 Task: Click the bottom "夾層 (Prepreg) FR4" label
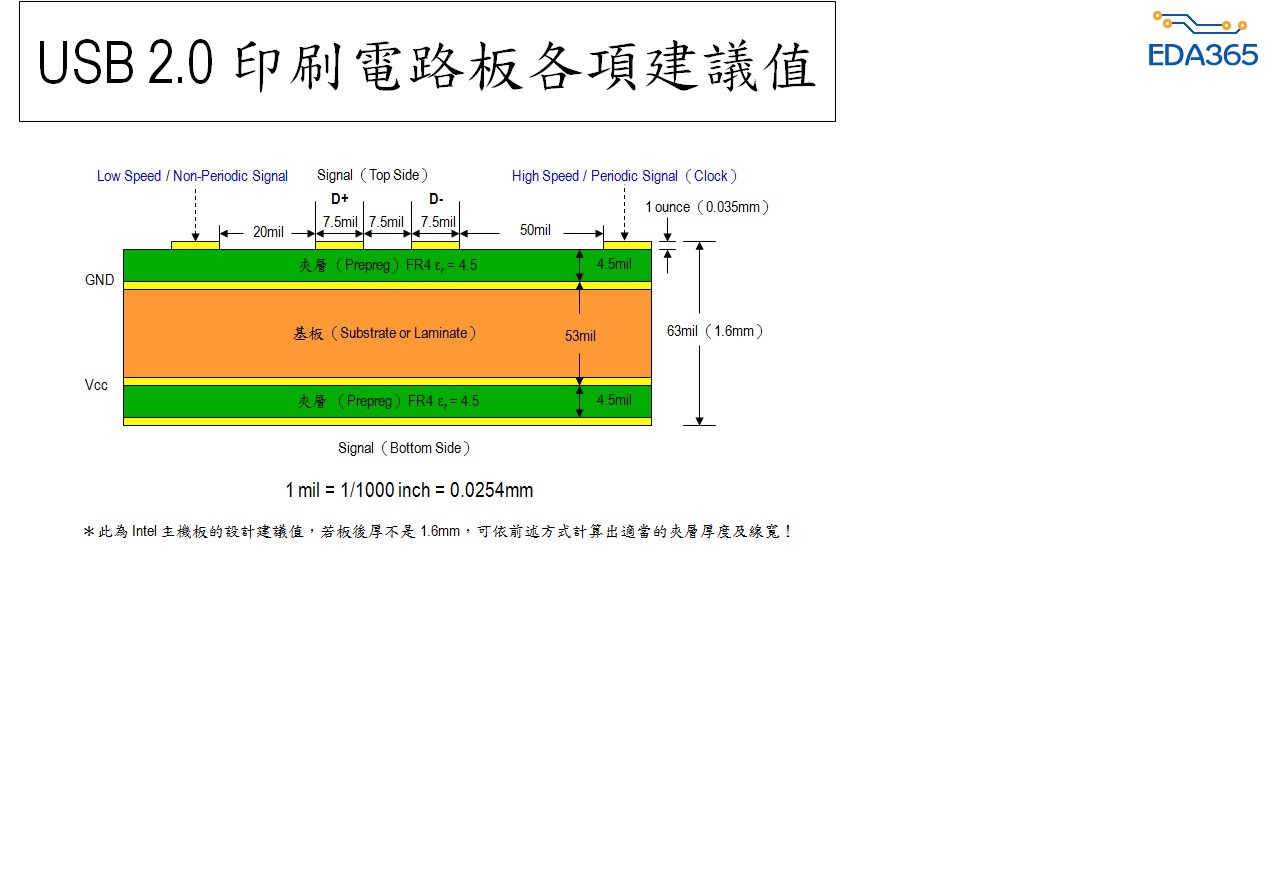tap(389, 401)
